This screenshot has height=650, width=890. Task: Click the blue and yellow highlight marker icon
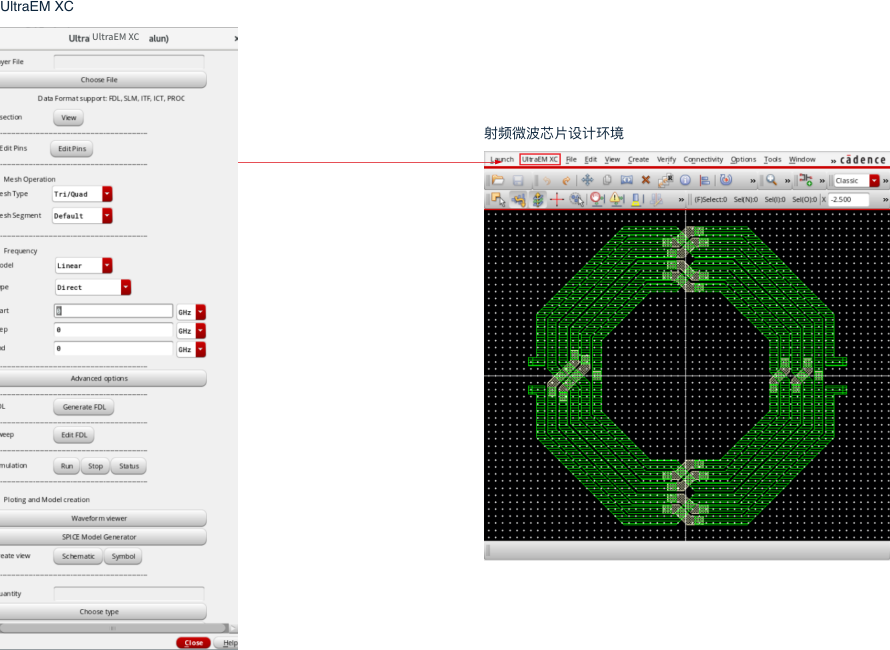636,199
